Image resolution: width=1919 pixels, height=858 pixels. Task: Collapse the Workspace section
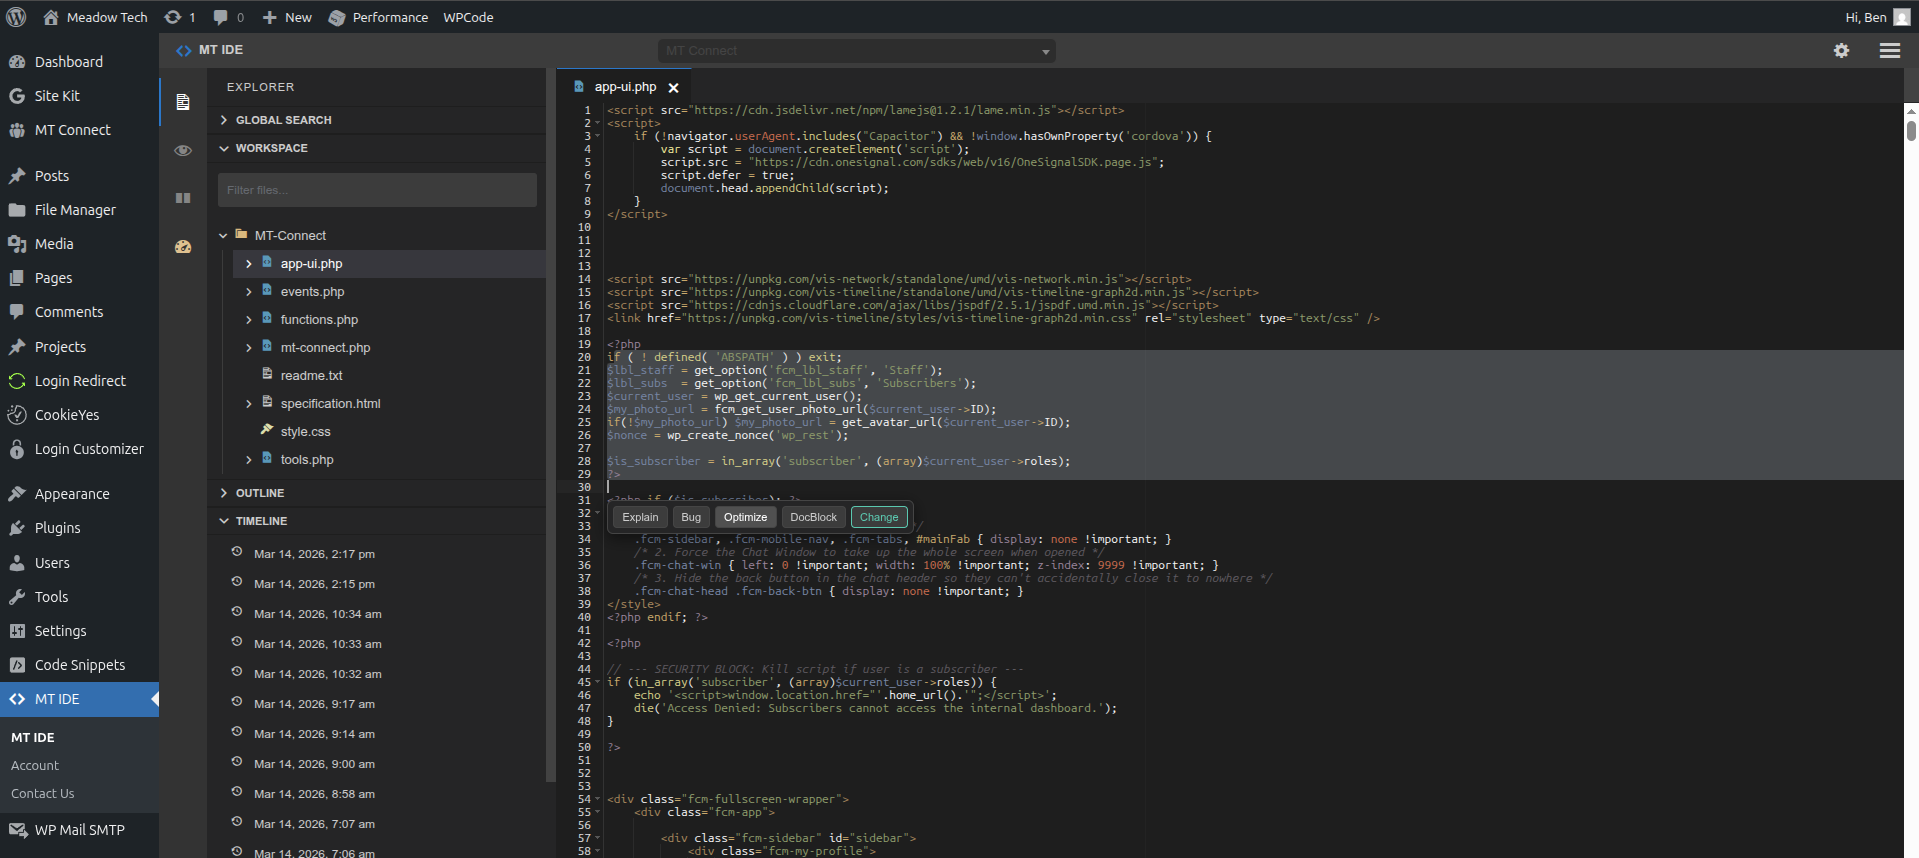(376, 148)
